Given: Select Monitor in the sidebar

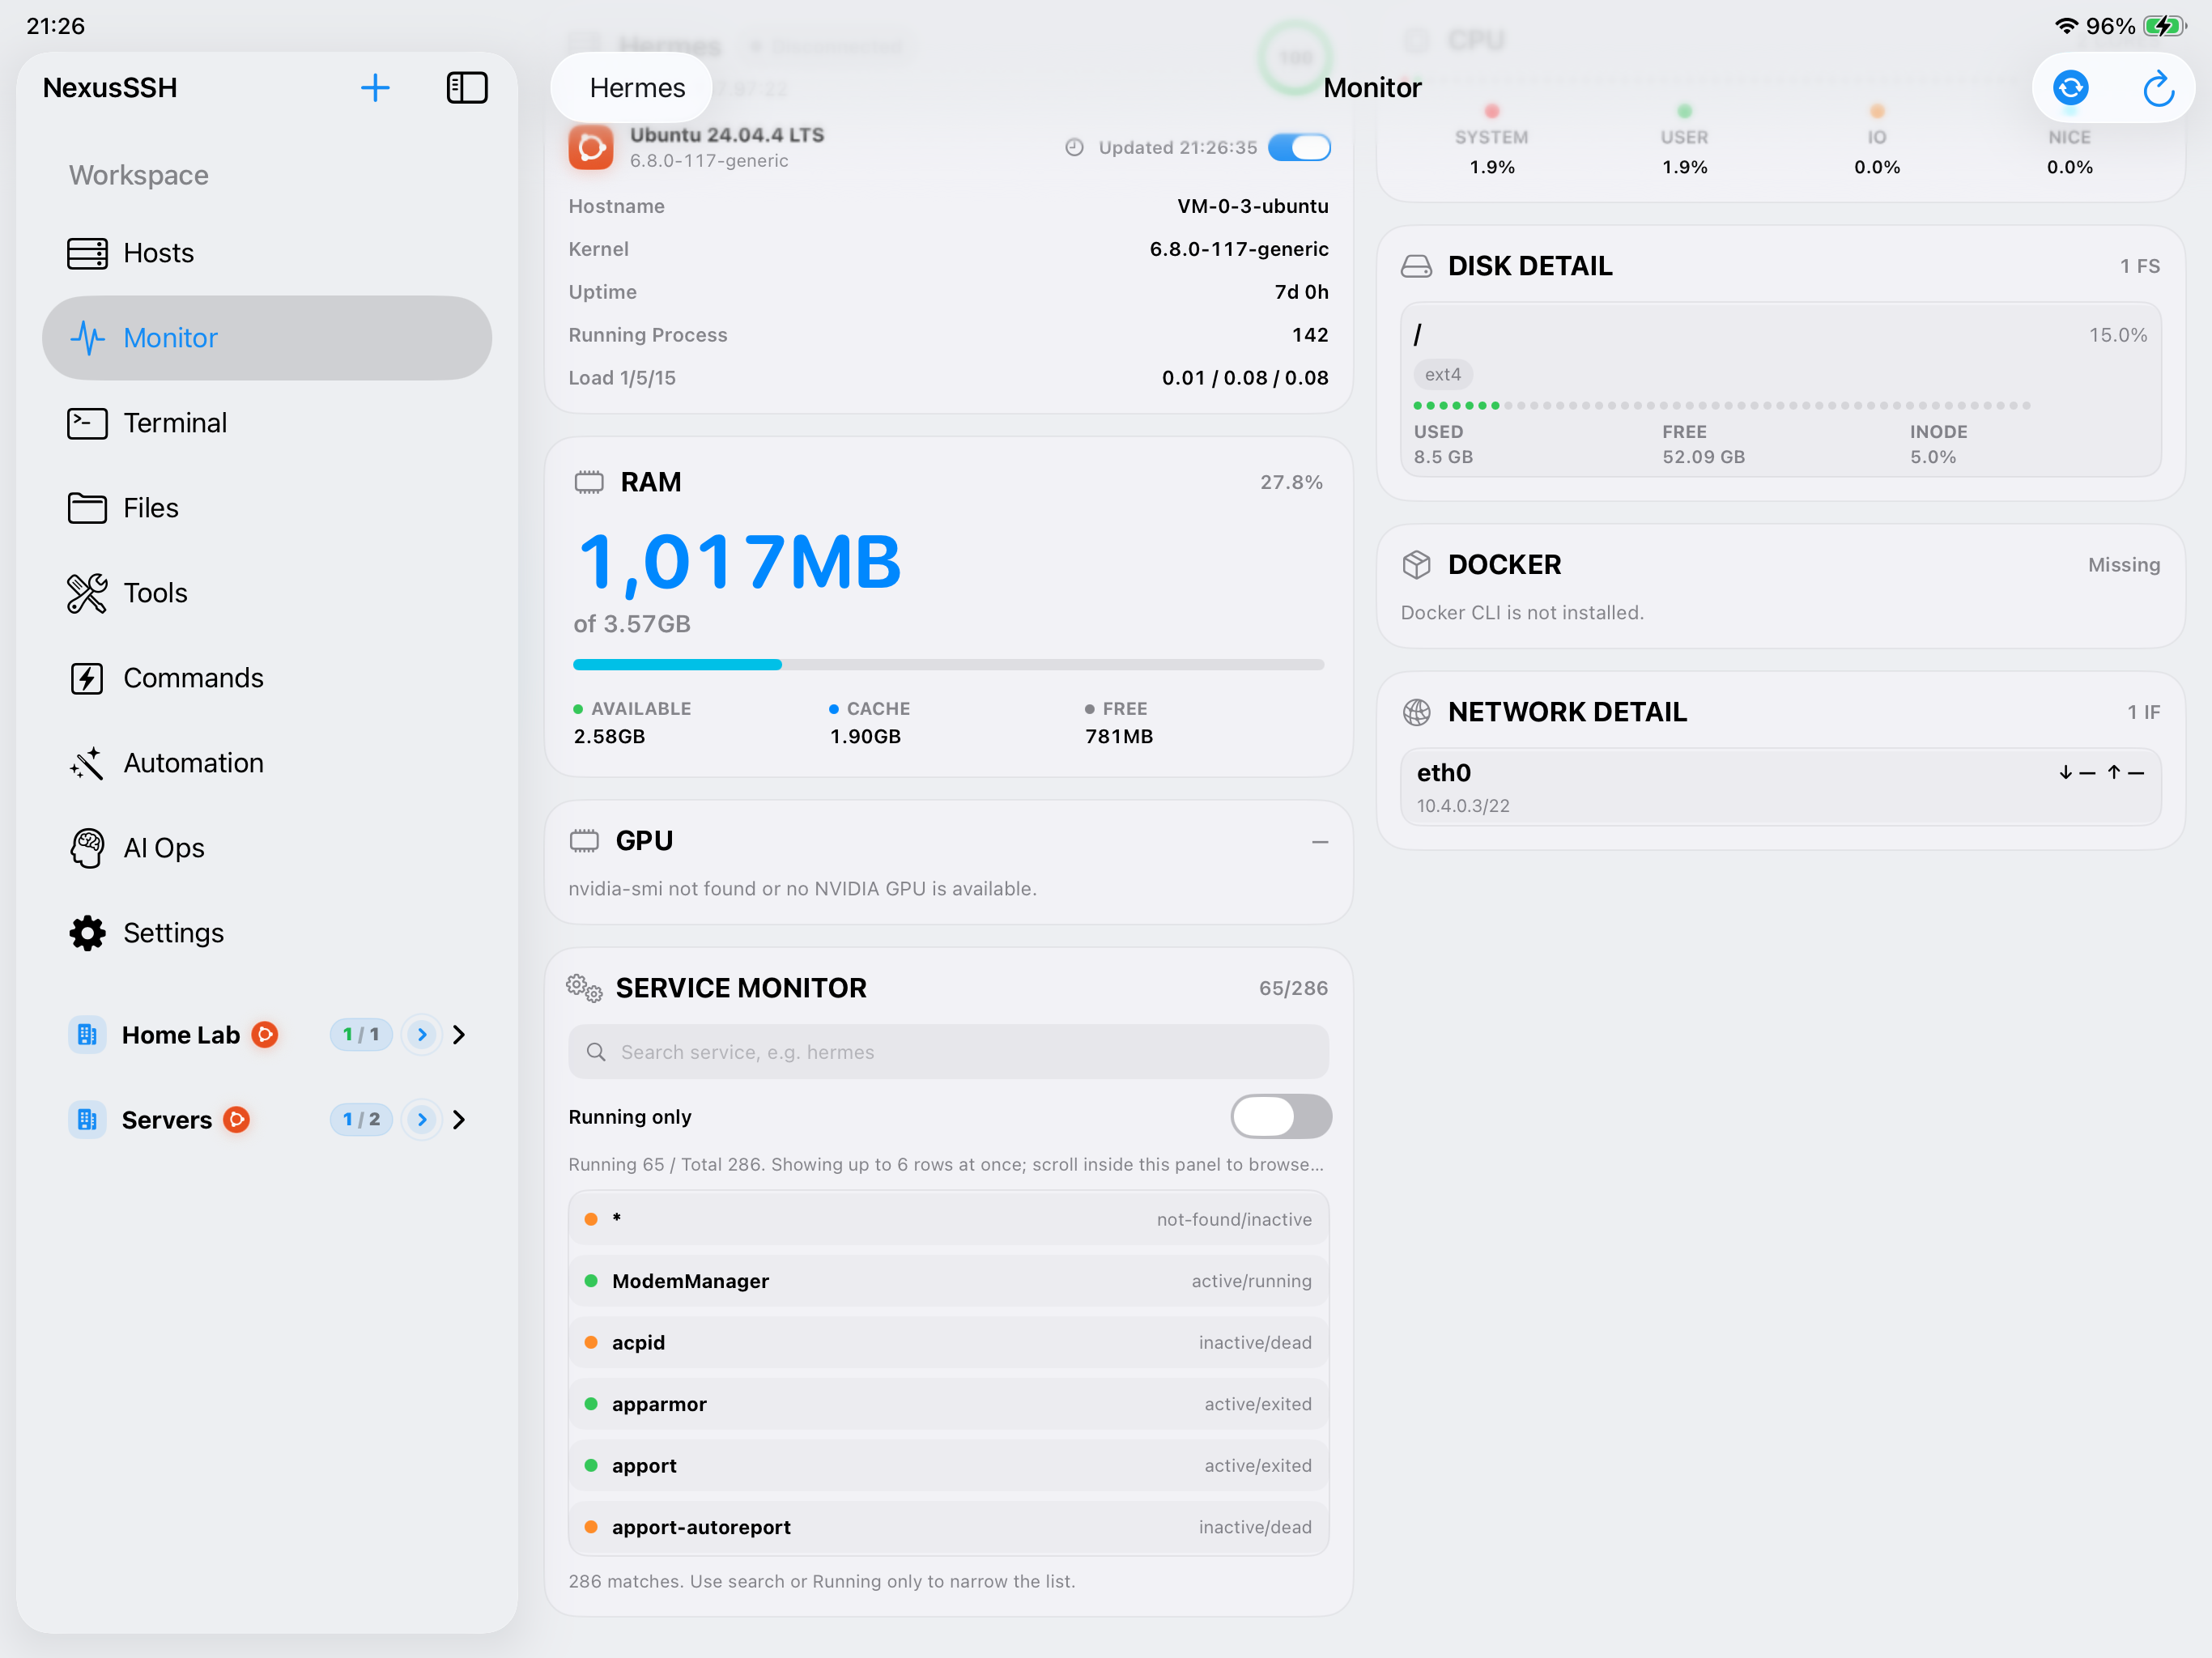Looking at the screenshot, I should (x=267, y=338).
